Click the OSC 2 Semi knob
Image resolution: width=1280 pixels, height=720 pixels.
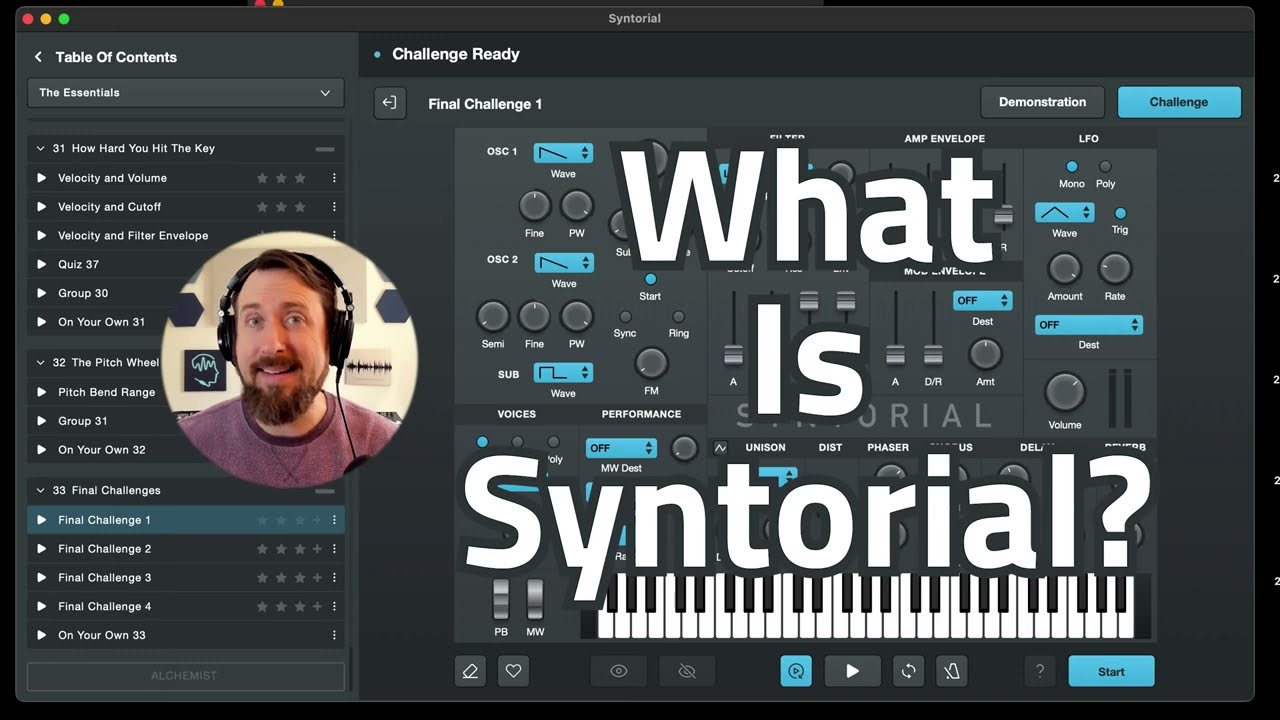tap(492, 316)
